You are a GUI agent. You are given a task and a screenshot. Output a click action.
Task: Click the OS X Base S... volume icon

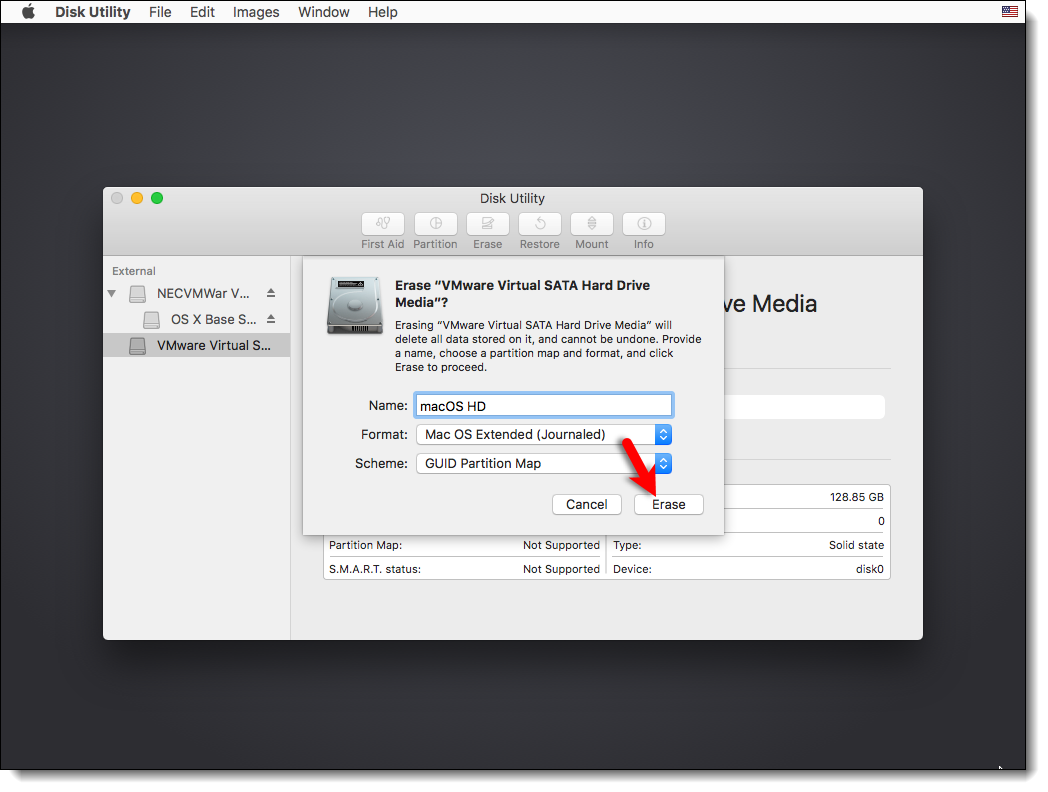pyautogui.click(x=152, y=319)
